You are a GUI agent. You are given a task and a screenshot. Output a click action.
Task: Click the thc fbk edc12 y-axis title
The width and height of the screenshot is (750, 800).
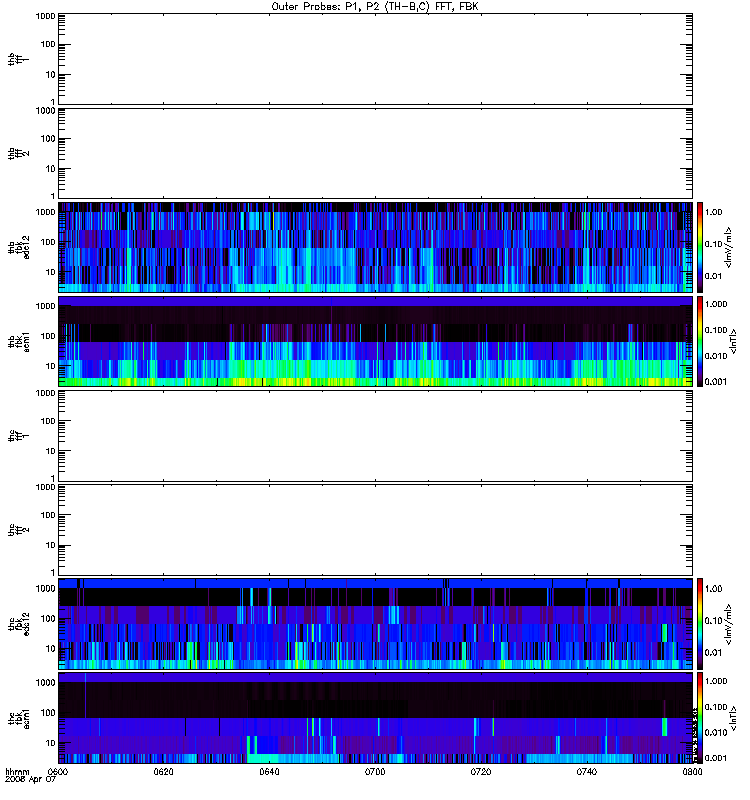pyautogui.click(x=19, y=624)
